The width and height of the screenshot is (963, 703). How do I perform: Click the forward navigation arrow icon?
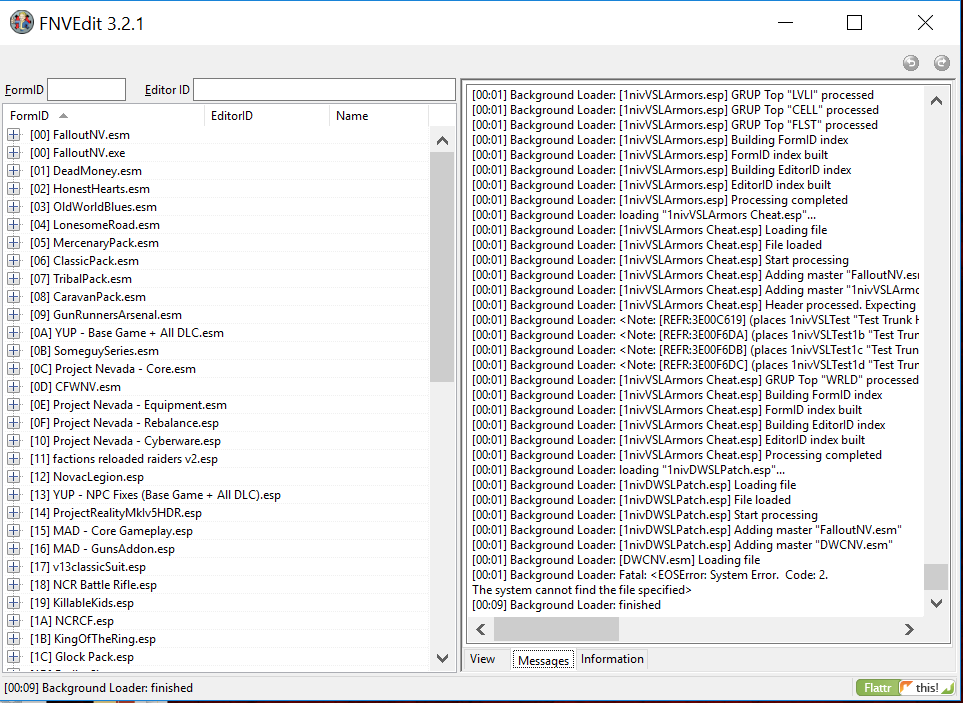point(942,63)
